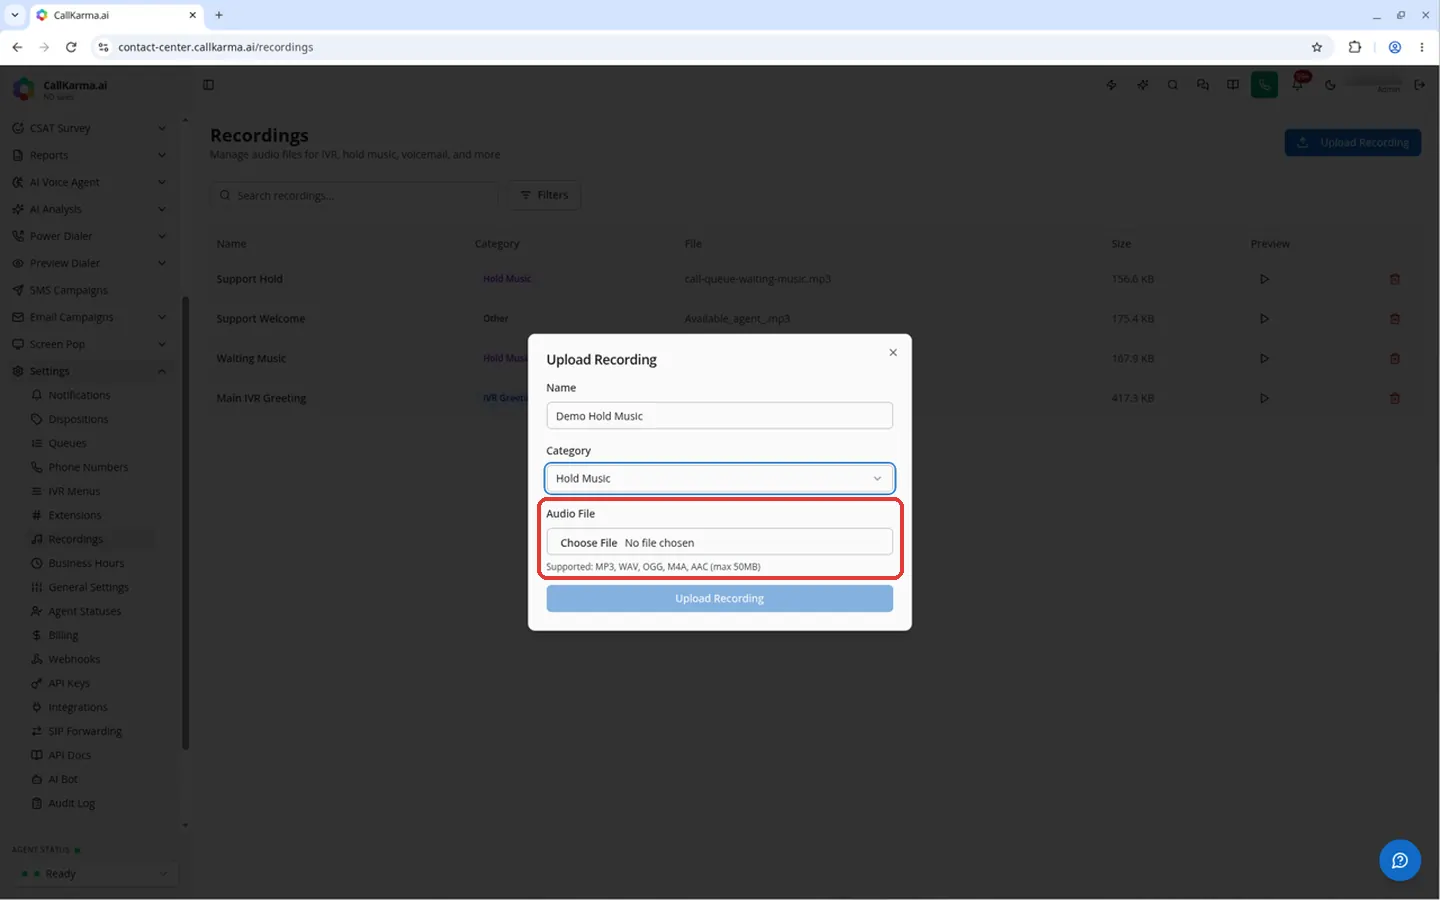This screenshot has width=1440, height=900.
Task: Bookmark this page with the star icon
Action: pos(1317,47)
